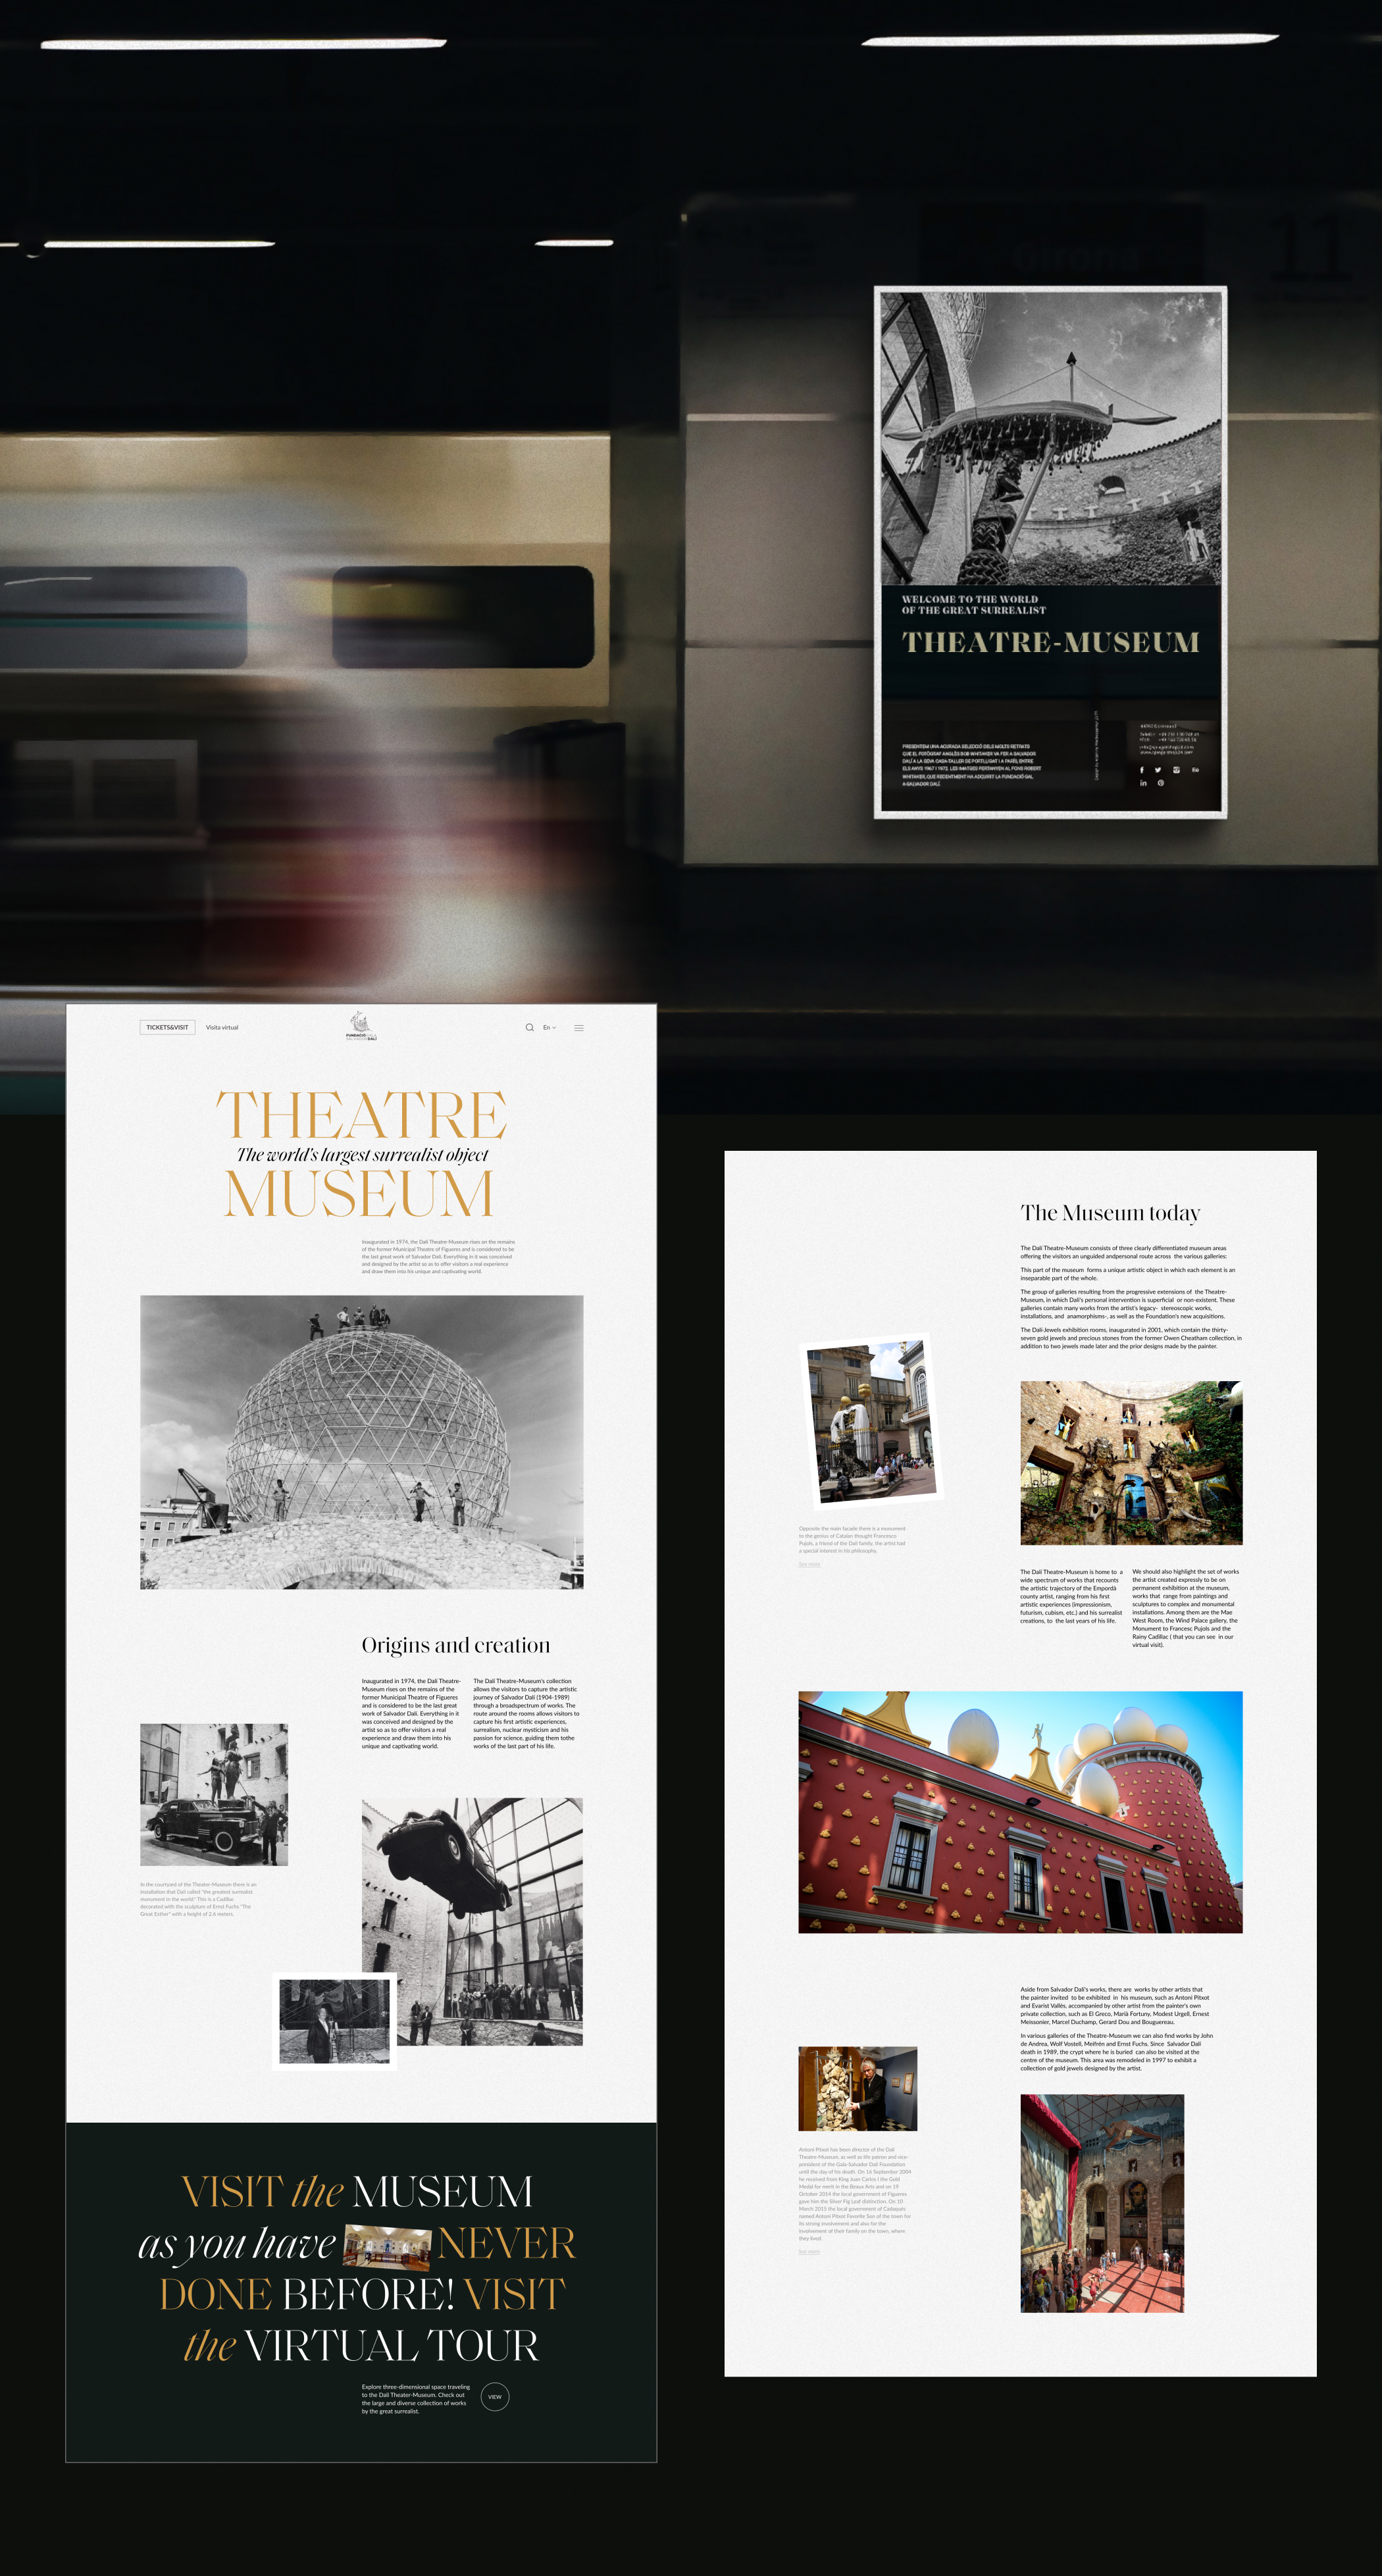
Task: Click the Pinterest icon on the poster
Action: coord(1161,783)
